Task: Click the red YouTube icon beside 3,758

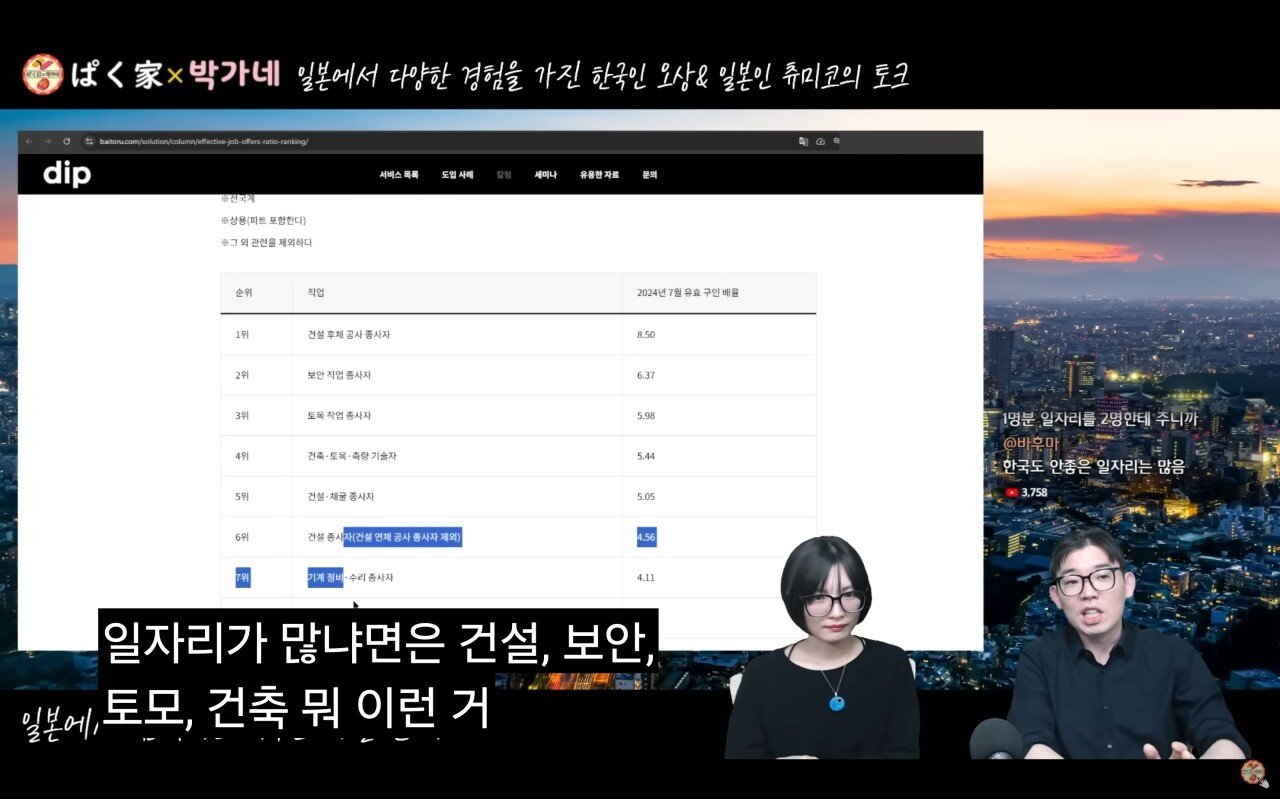Action: tap(1012, 492)
